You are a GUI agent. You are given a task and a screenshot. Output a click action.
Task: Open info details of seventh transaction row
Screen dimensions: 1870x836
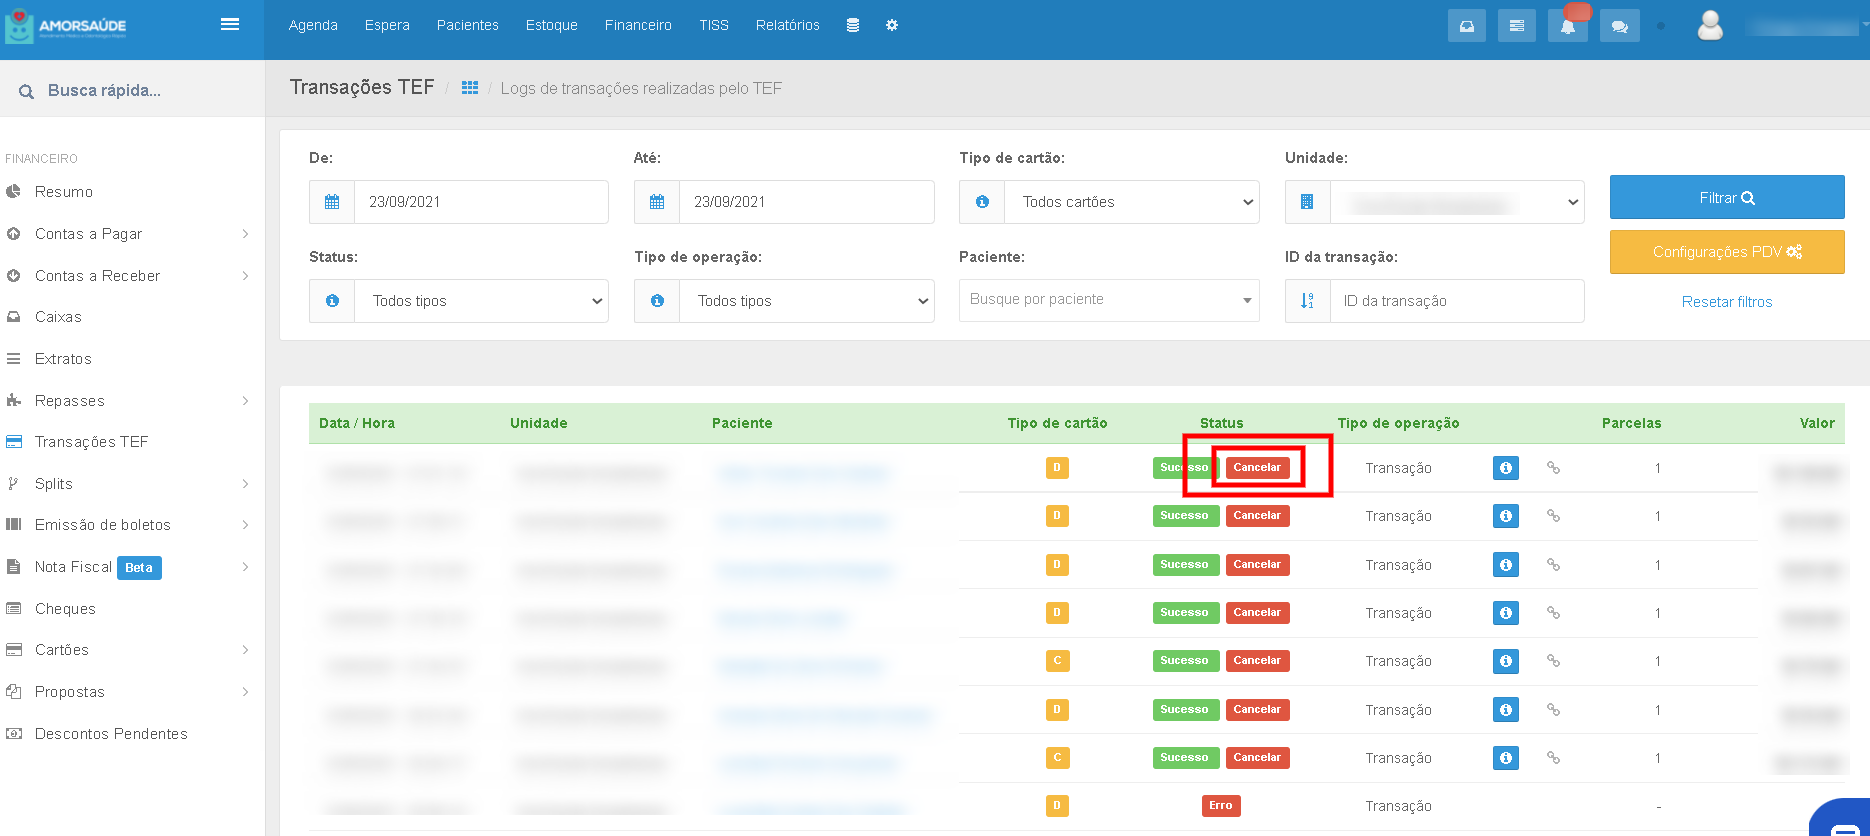1506,758
